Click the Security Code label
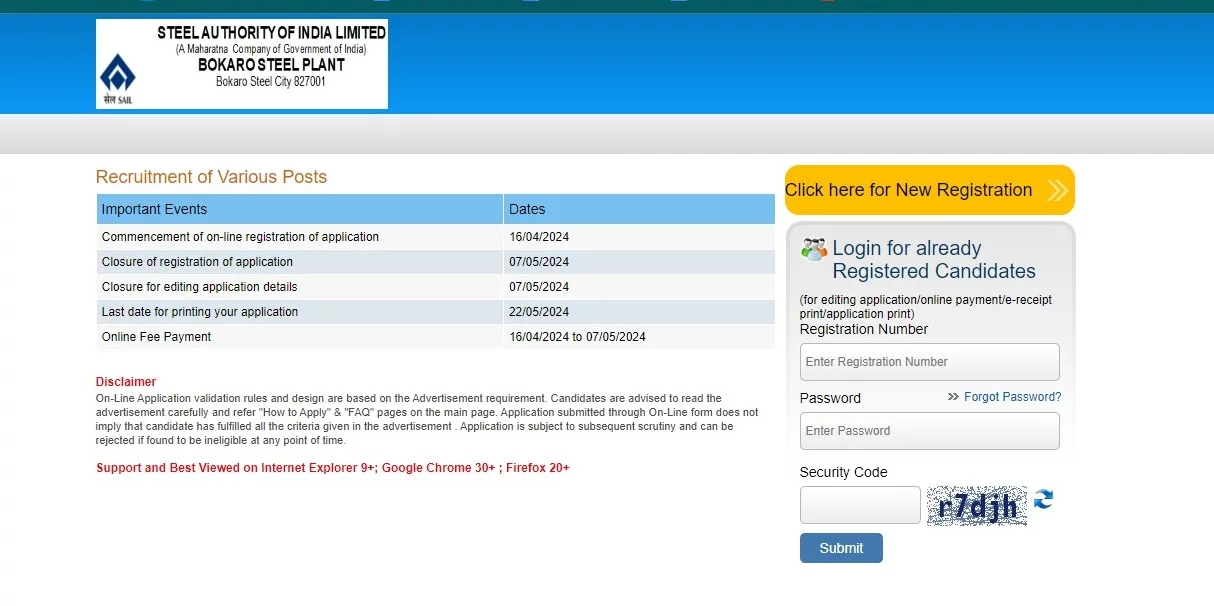 click(843, 472)
